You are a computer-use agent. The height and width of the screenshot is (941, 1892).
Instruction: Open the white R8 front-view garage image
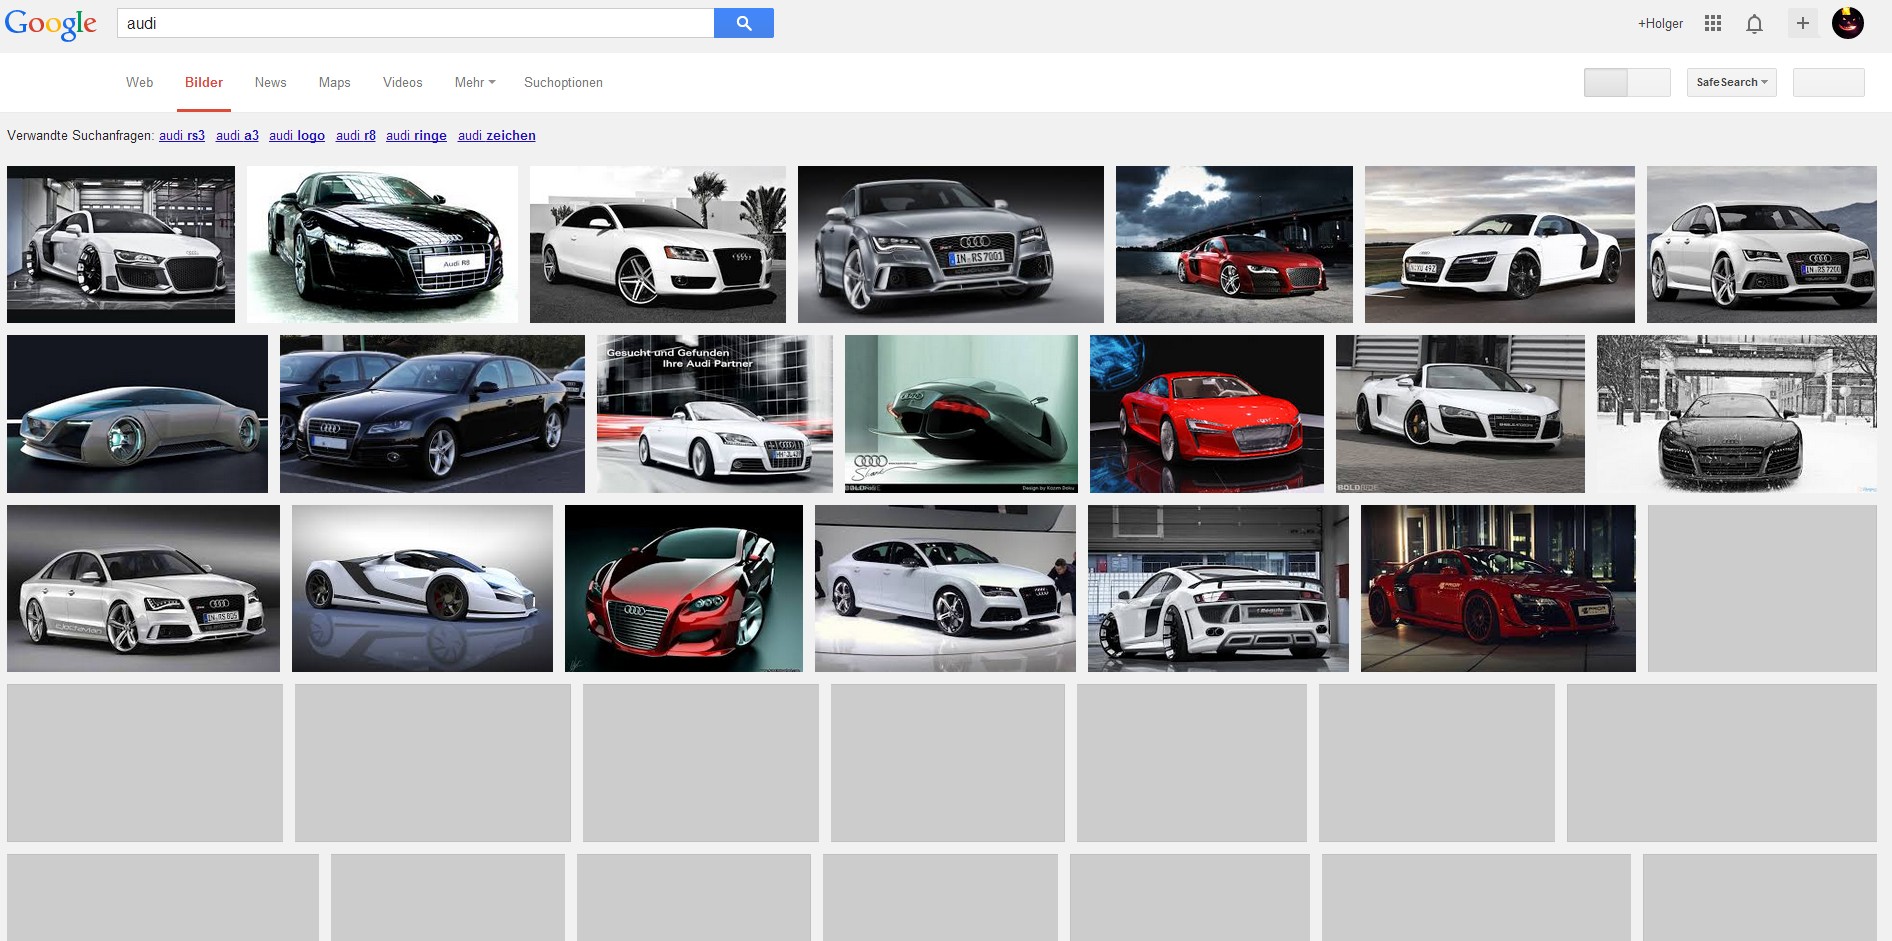(x=121, y=244)
